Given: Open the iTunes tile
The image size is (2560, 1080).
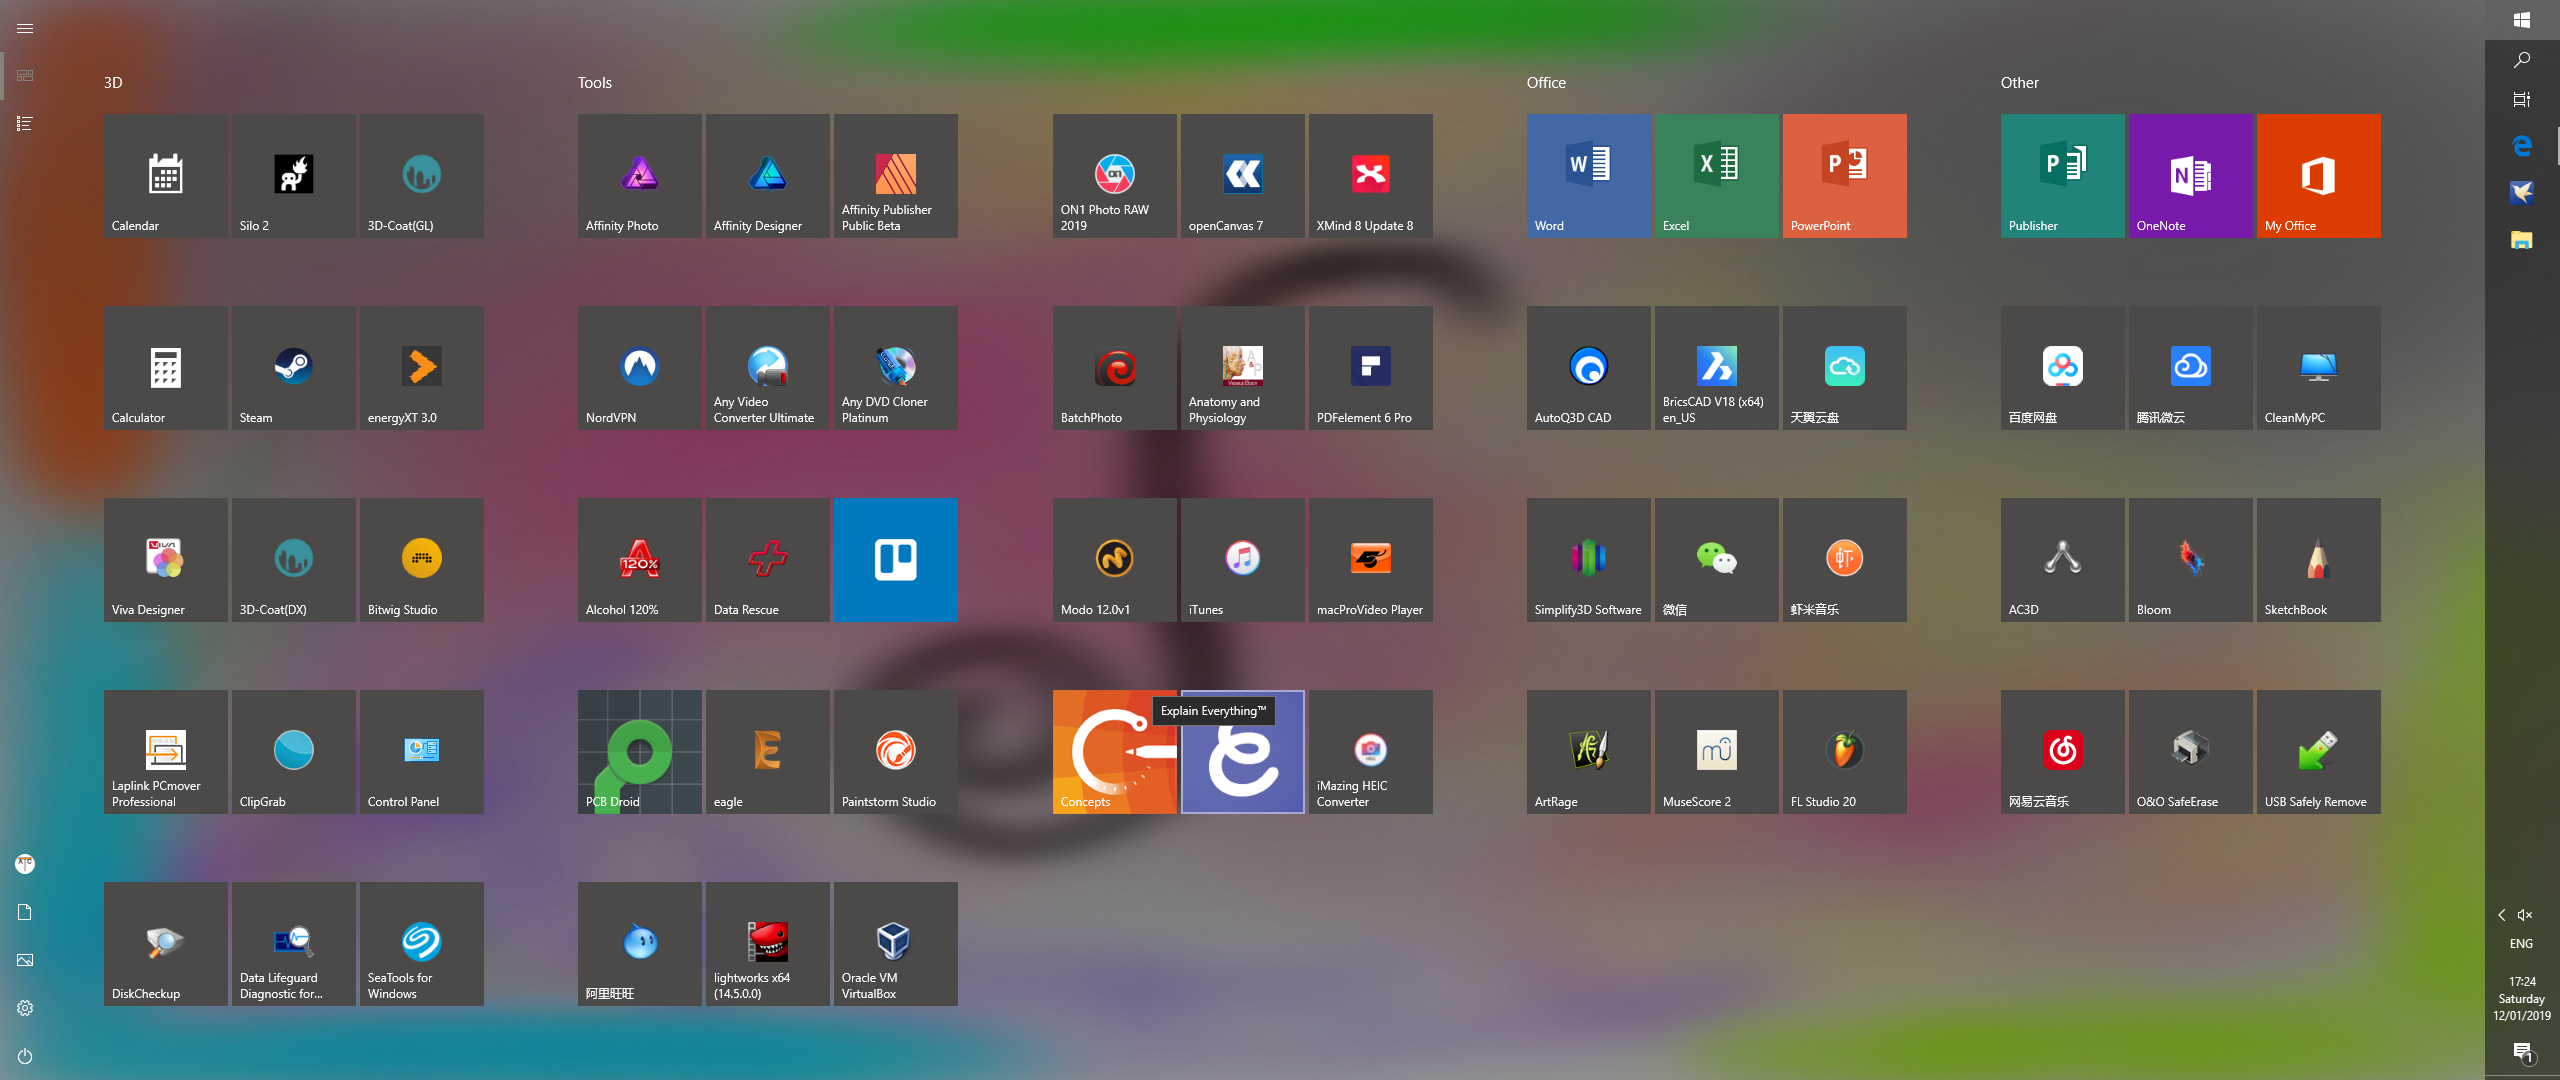Looking at the screenshot, I should (x=1243, y=560).
